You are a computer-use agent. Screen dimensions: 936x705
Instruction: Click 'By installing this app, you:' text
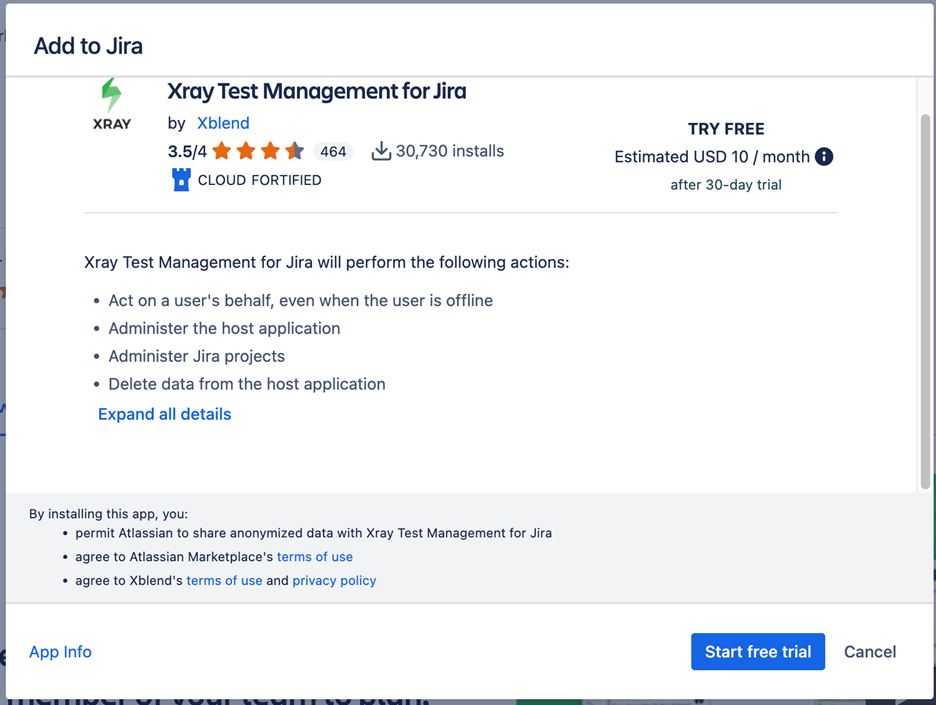109,514
